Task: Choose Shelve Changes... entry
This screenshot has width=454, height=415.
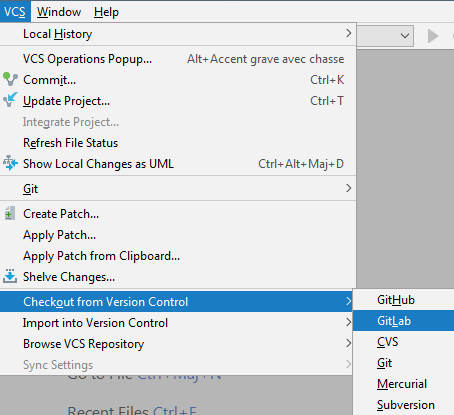Action: point(178,277)
